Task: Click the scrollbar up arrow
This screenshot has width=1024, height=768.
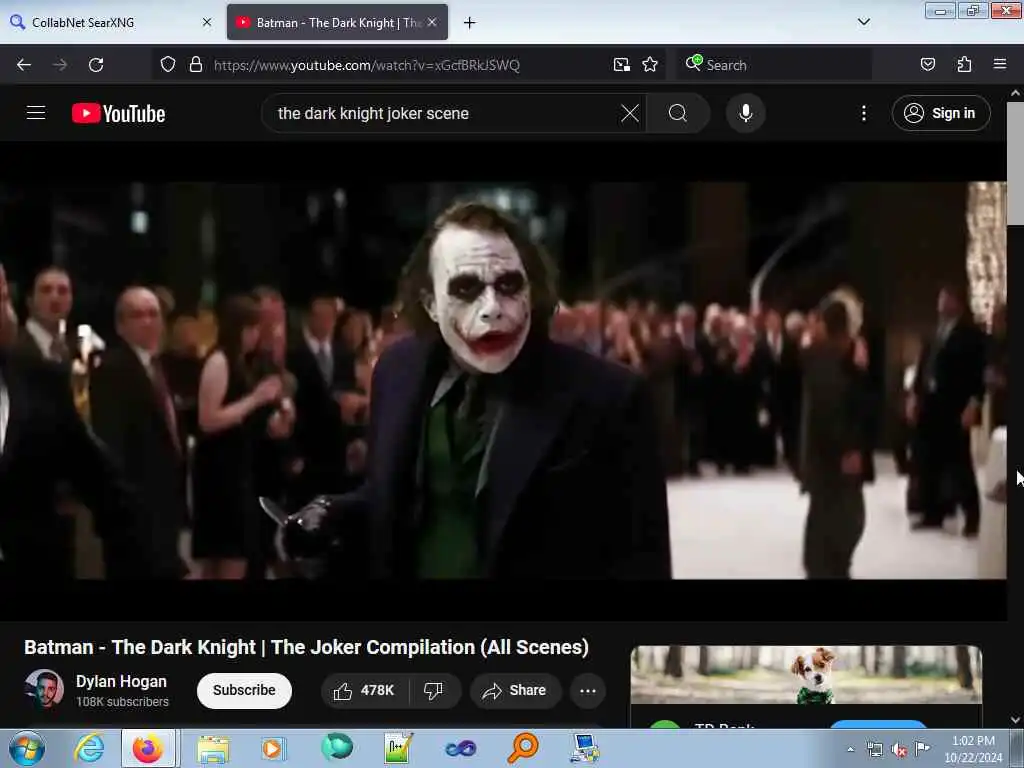Action: click(1015, 93)
